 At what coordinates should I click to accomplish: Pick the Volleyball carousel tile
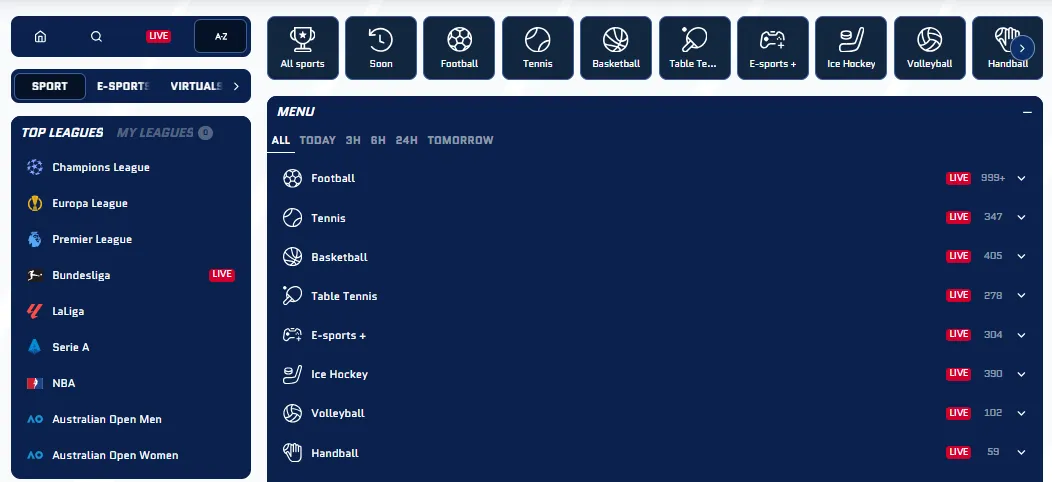[929, 47]
